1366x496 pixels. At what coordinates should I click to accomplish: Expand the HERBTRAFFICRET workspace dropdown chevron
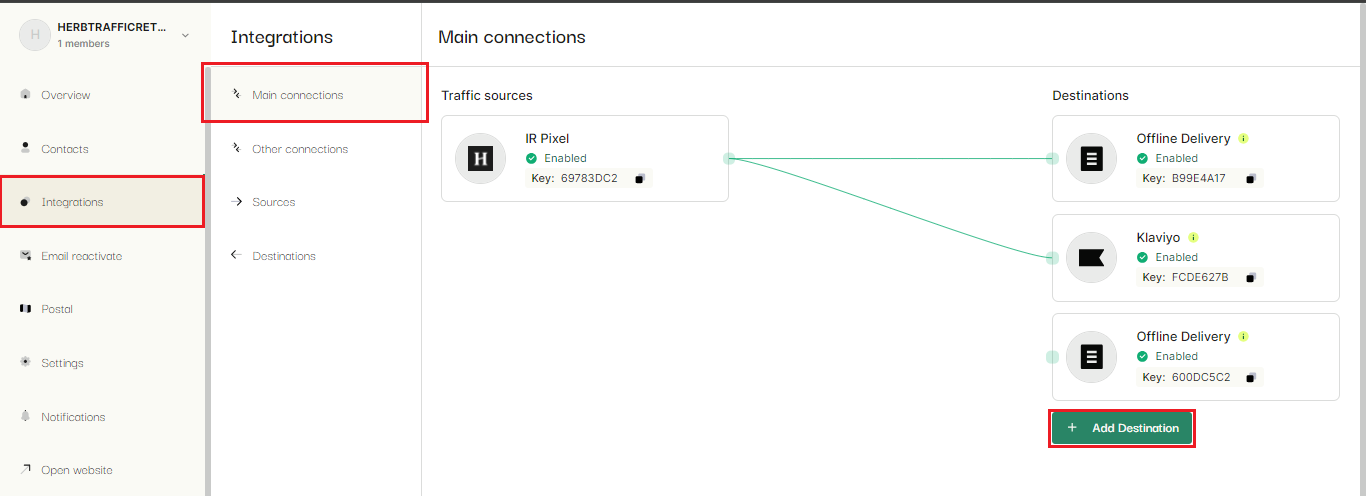185,35
